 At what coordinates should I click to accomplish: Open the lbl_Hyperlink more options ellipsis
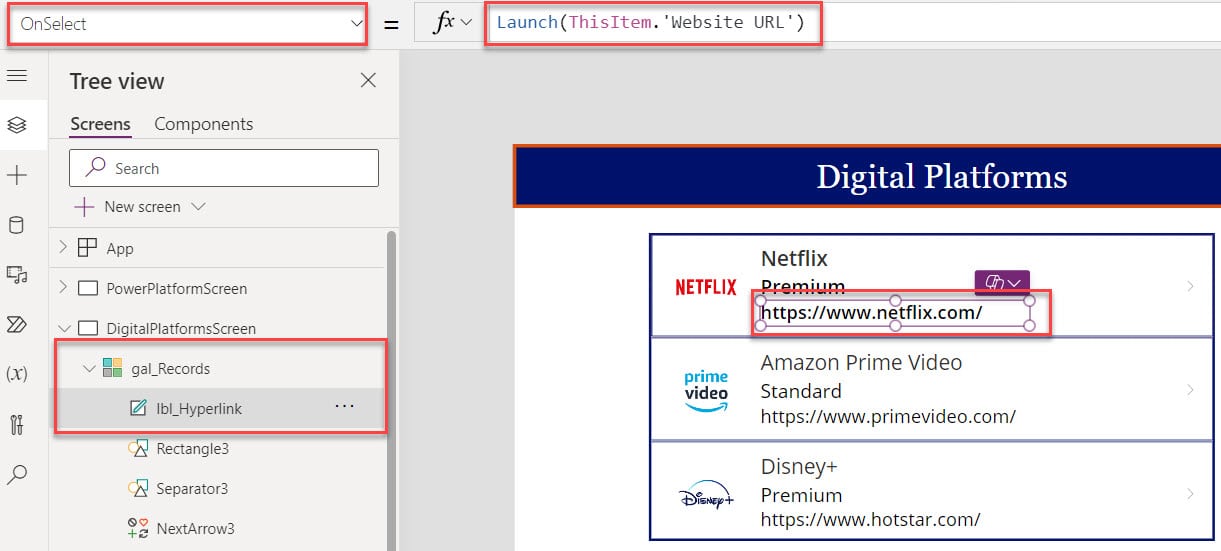click(344, 407)
